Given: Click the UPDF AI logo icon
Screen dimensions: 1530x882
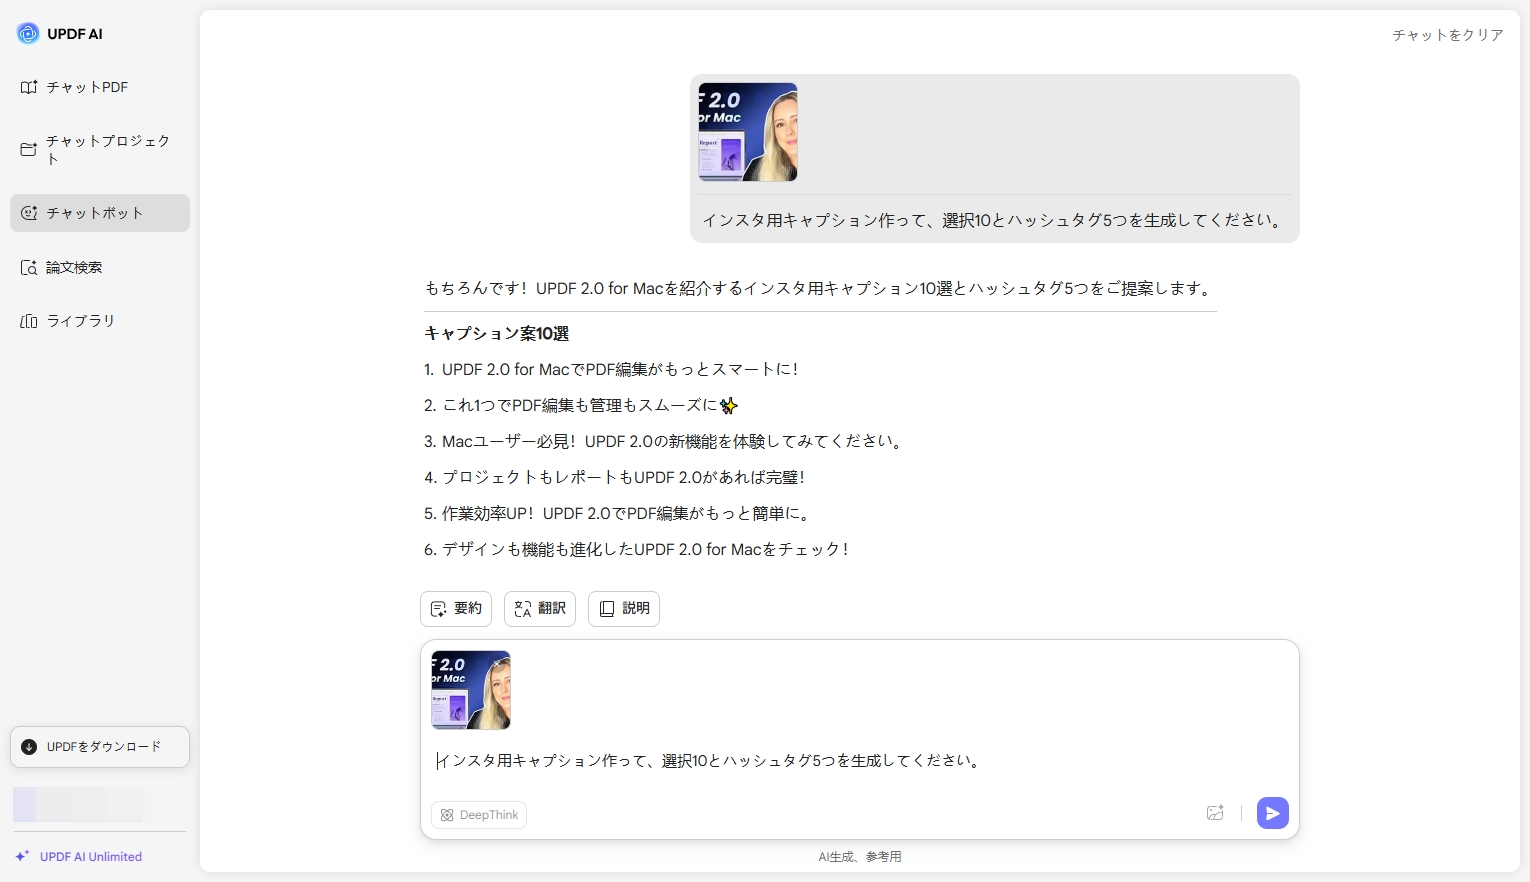Looking at the screenshot, I should click(x=28, y=33).
